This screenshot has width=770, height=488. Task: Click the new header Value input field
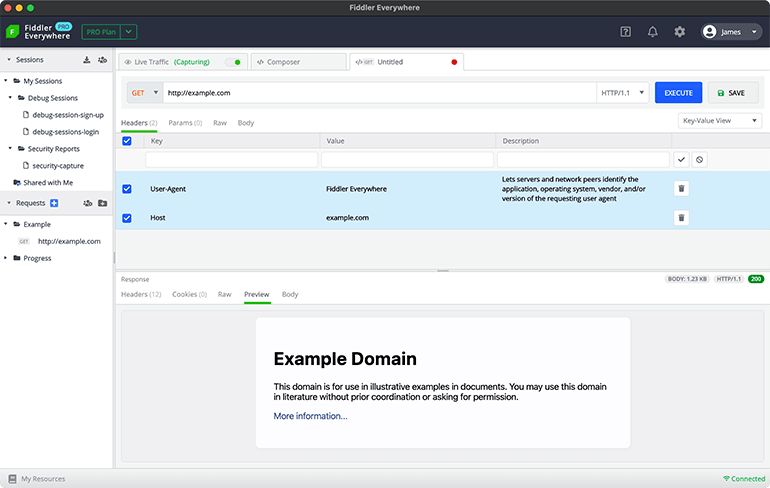click(x=407, y=160)
